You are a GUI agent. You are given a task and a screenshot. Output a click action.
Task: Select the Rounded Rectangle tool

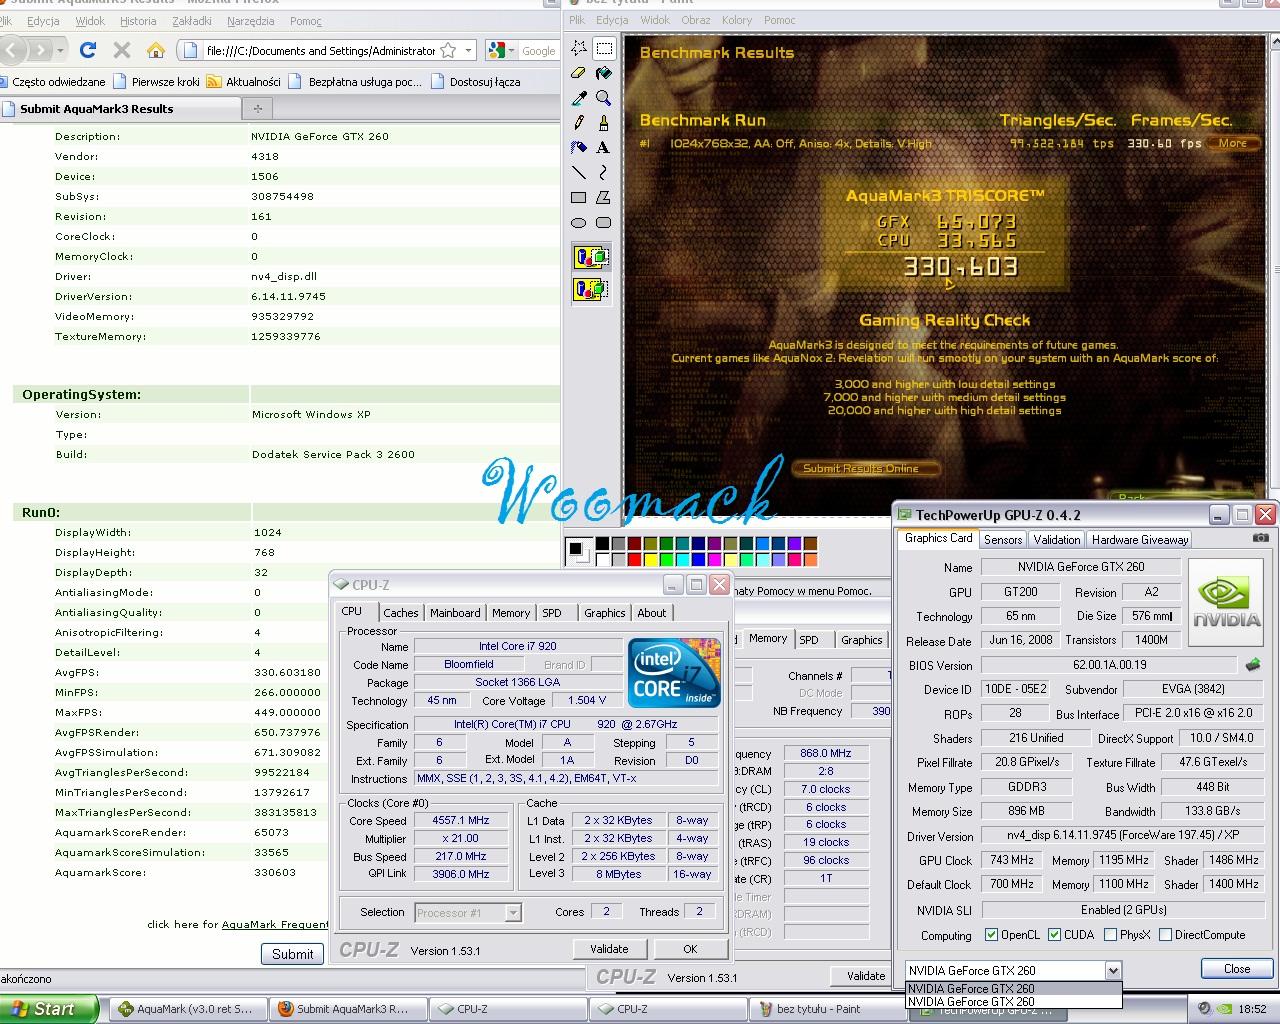point(604,223)
